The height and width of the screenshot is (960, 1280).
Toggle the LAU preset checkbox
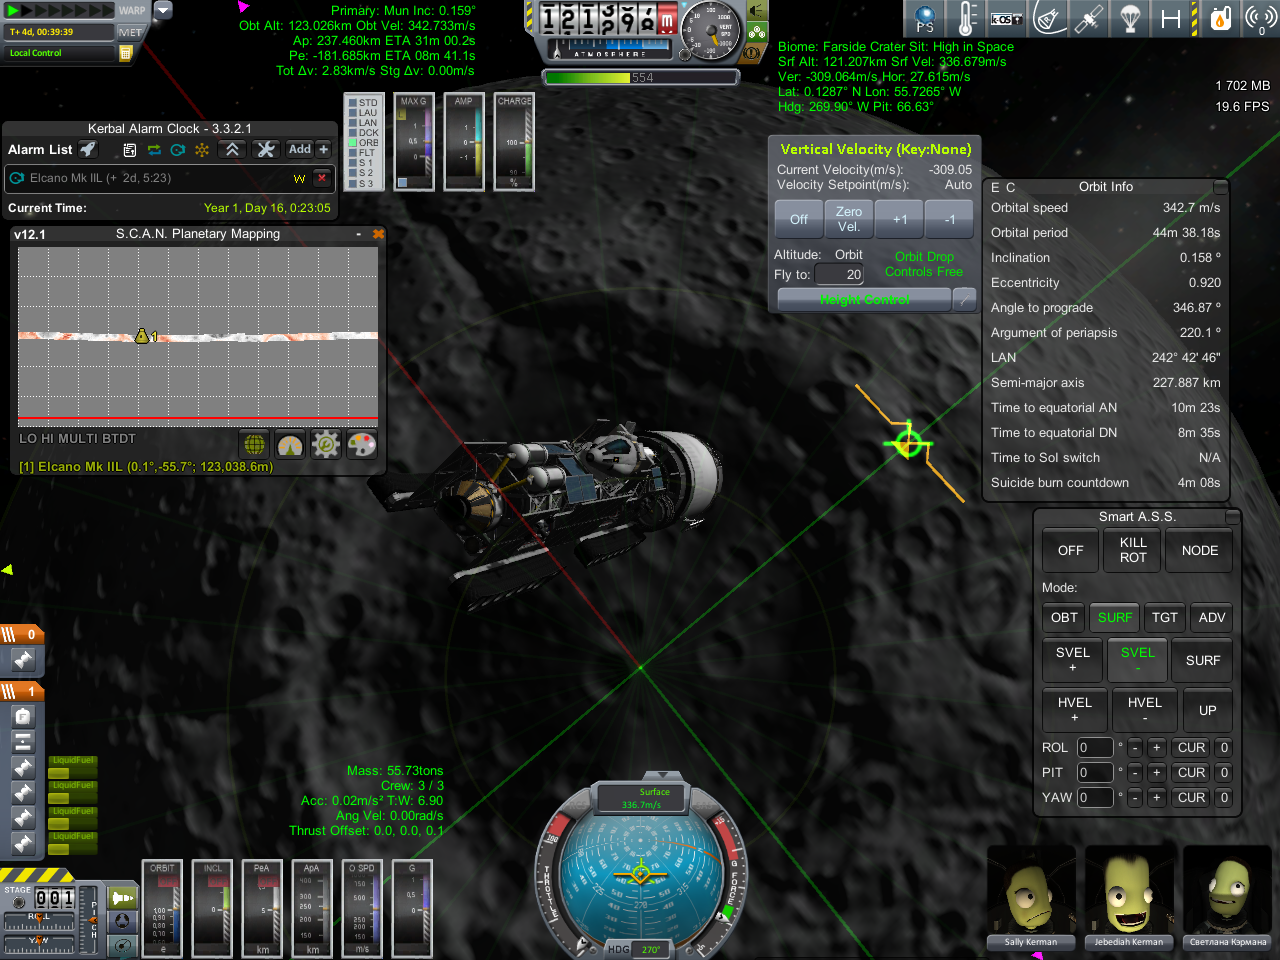352,113
